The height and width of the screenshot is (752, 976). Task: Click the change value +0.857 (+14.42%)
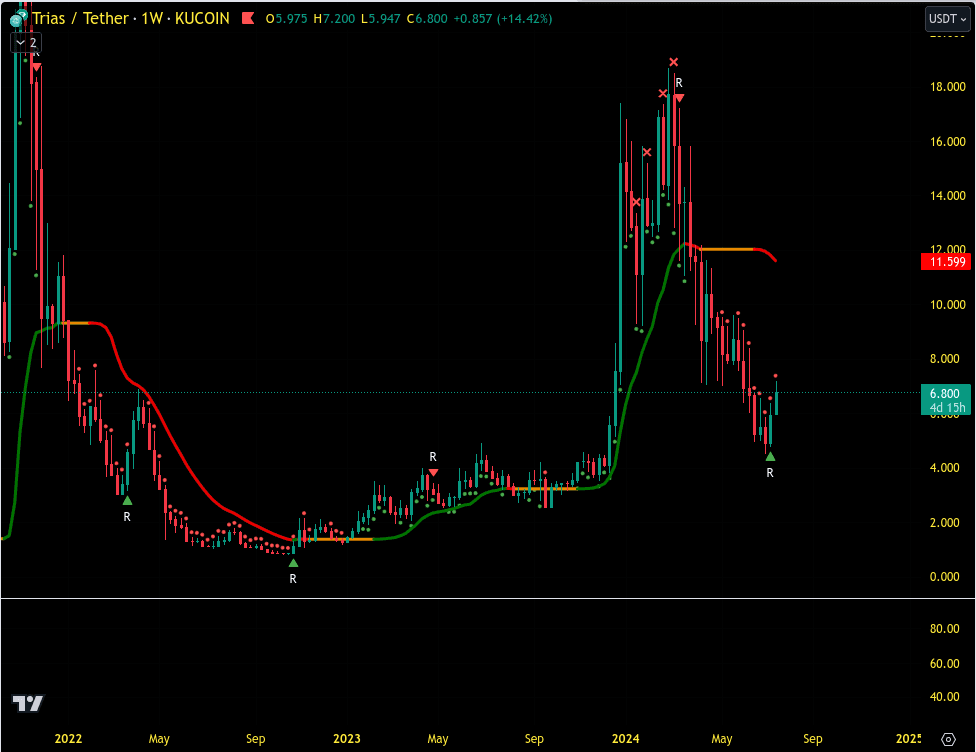click(x=503, y=19)
